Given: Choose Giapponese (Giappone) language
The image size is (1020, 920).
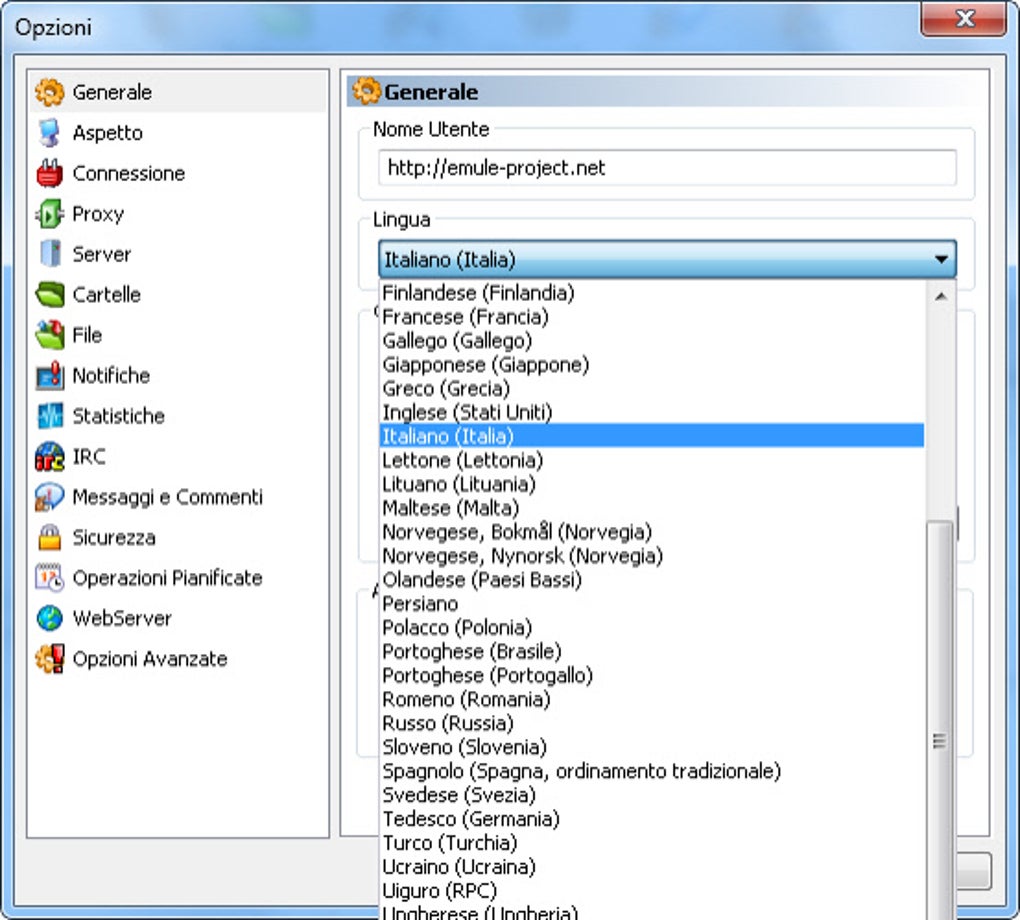Looking at the screenshot, I should [x=652, y=364].
